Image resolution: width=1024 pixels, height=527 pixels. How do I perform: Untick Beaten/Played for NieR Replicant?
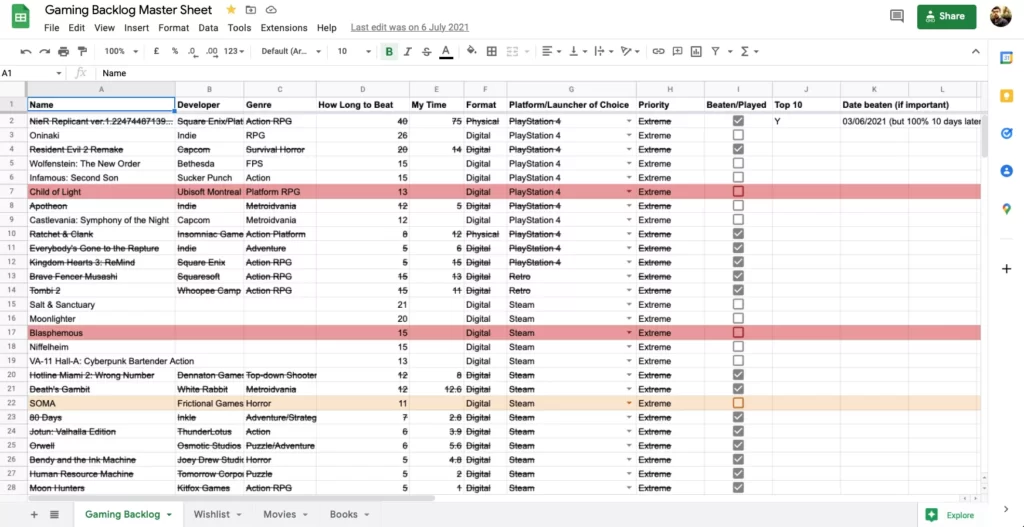pyautogui.click(x=738, y=121)
